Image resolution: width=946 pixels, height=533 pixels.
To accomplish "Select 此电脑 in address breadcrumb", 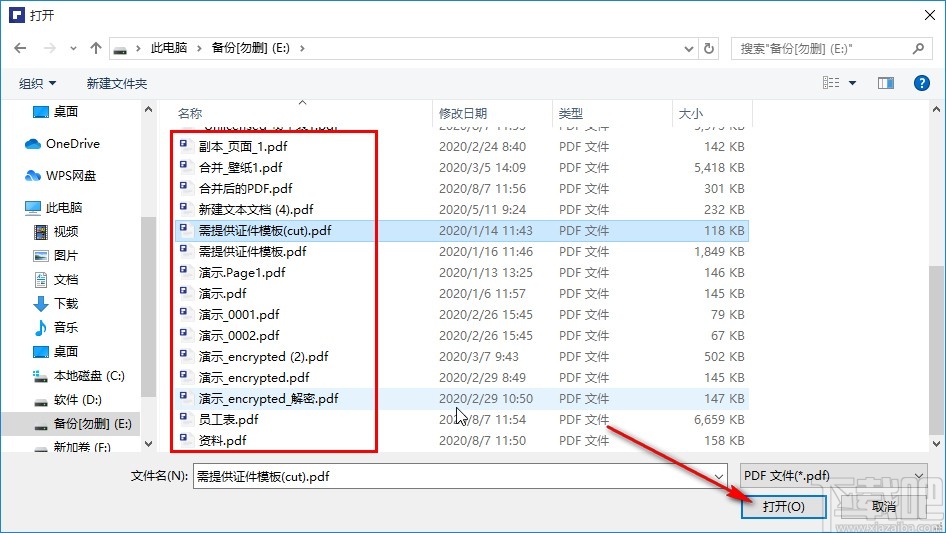I will pyautogui.click(x=169, y=48).
